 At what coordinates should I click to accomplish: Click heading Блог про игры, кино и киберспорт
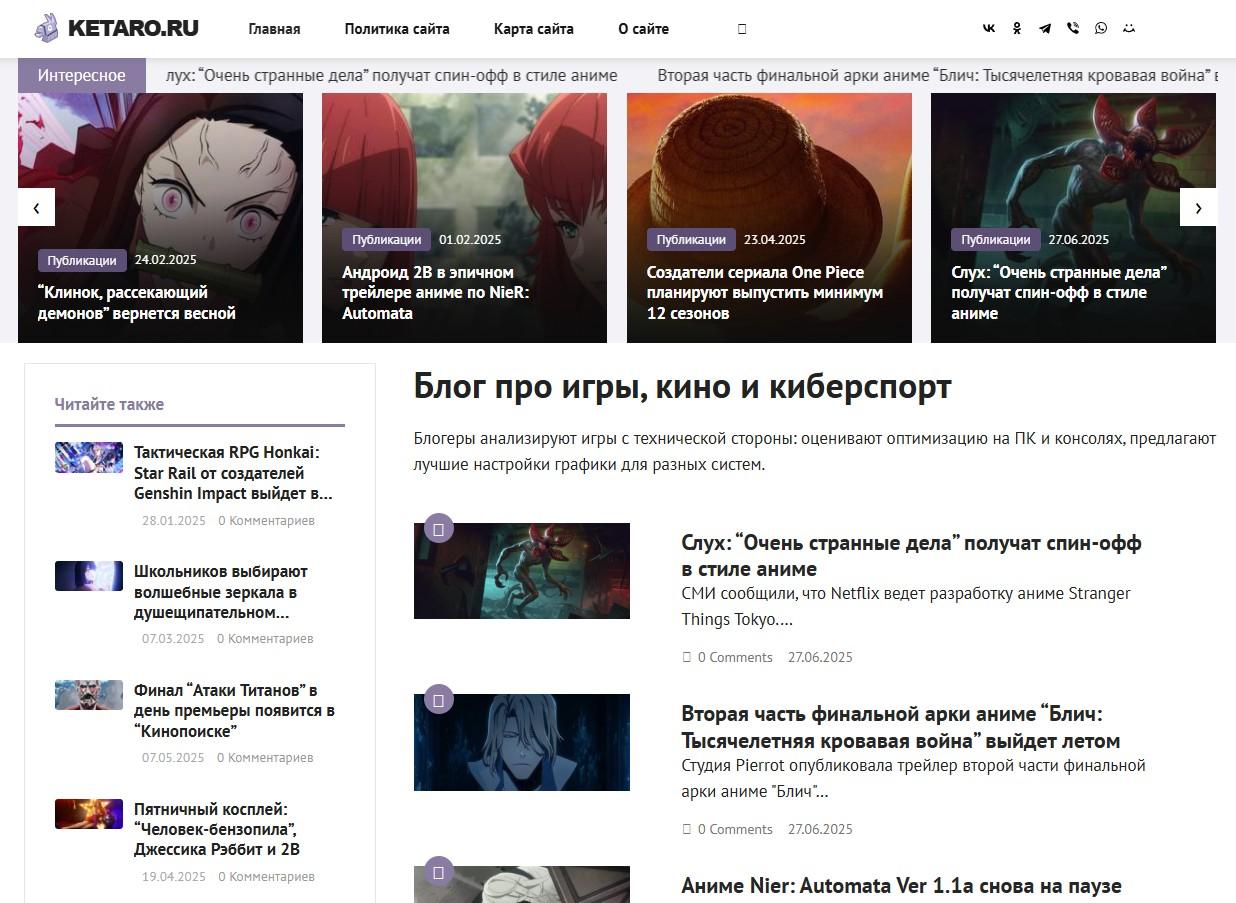coord(683,386)
